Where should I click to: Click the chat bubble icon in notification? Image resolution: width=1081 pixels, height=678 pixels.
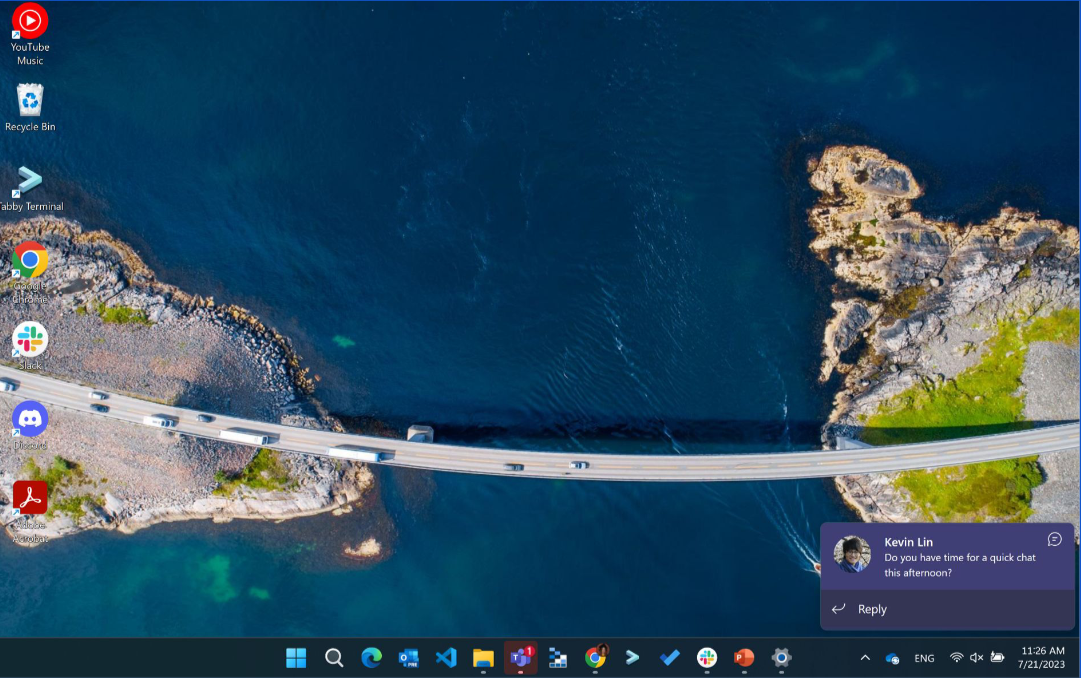tap(1054, 539)
